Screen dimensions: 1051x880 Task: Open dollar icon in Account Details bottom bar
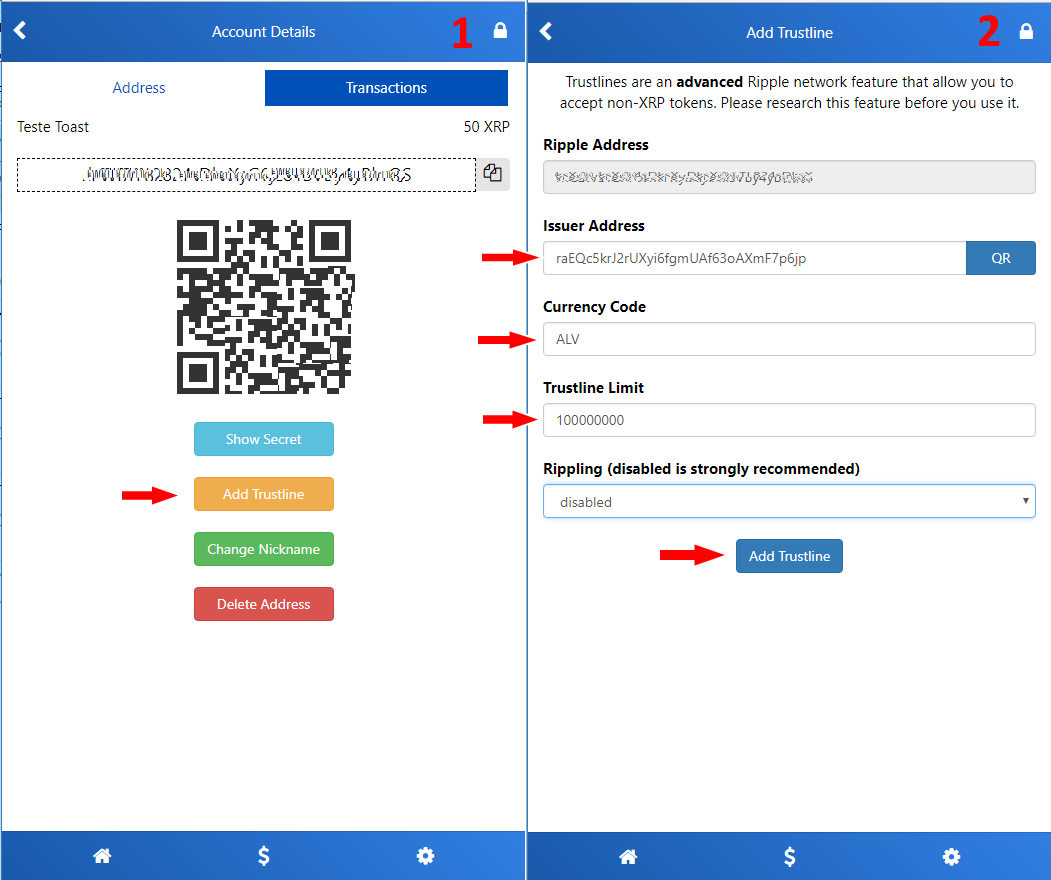264,856
